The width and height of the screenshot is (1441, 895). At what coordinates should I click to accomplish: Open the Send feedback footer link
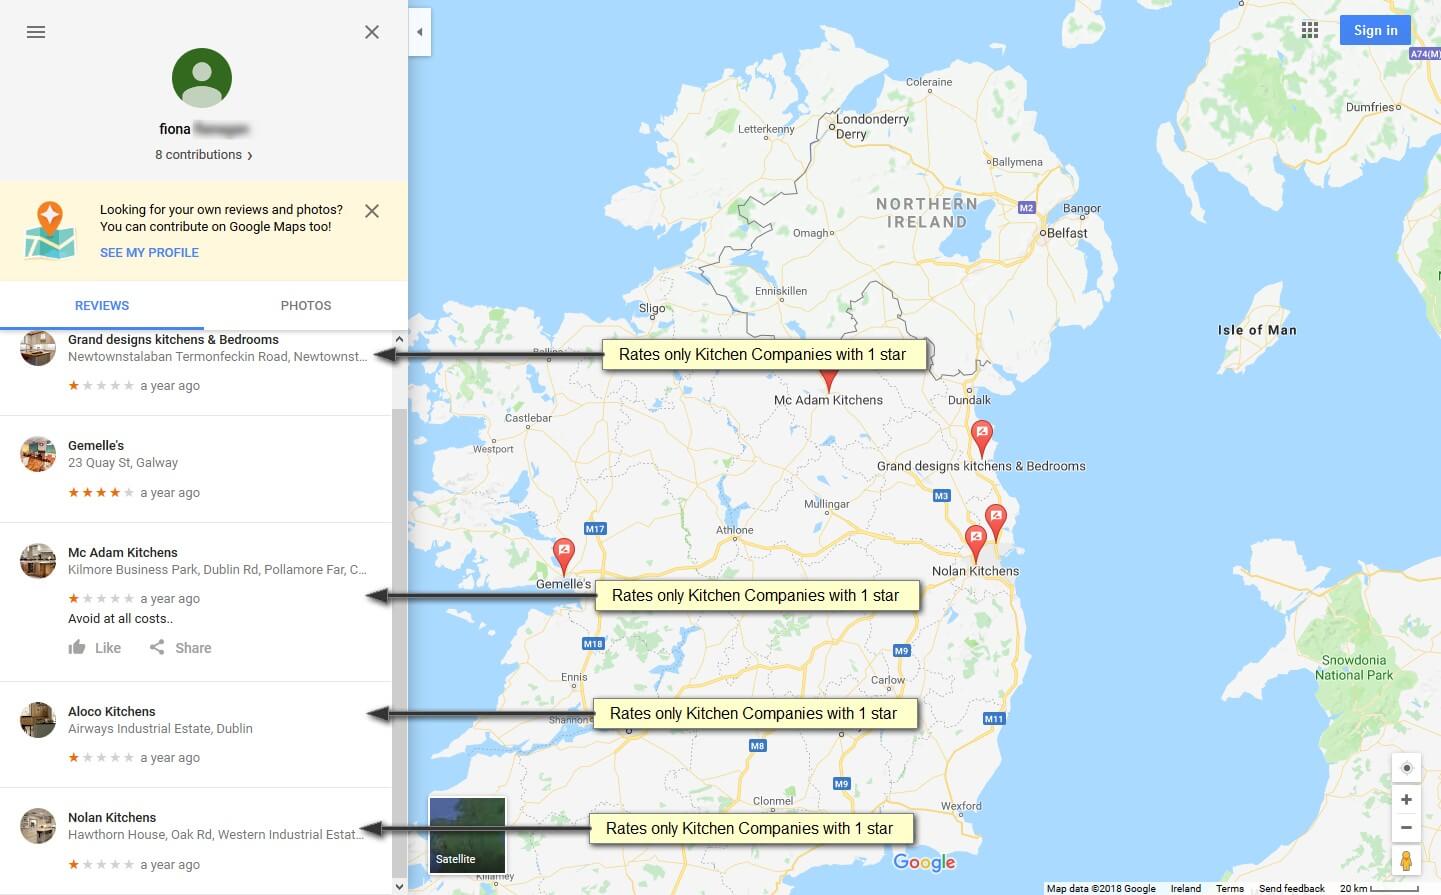point(1291,888)
